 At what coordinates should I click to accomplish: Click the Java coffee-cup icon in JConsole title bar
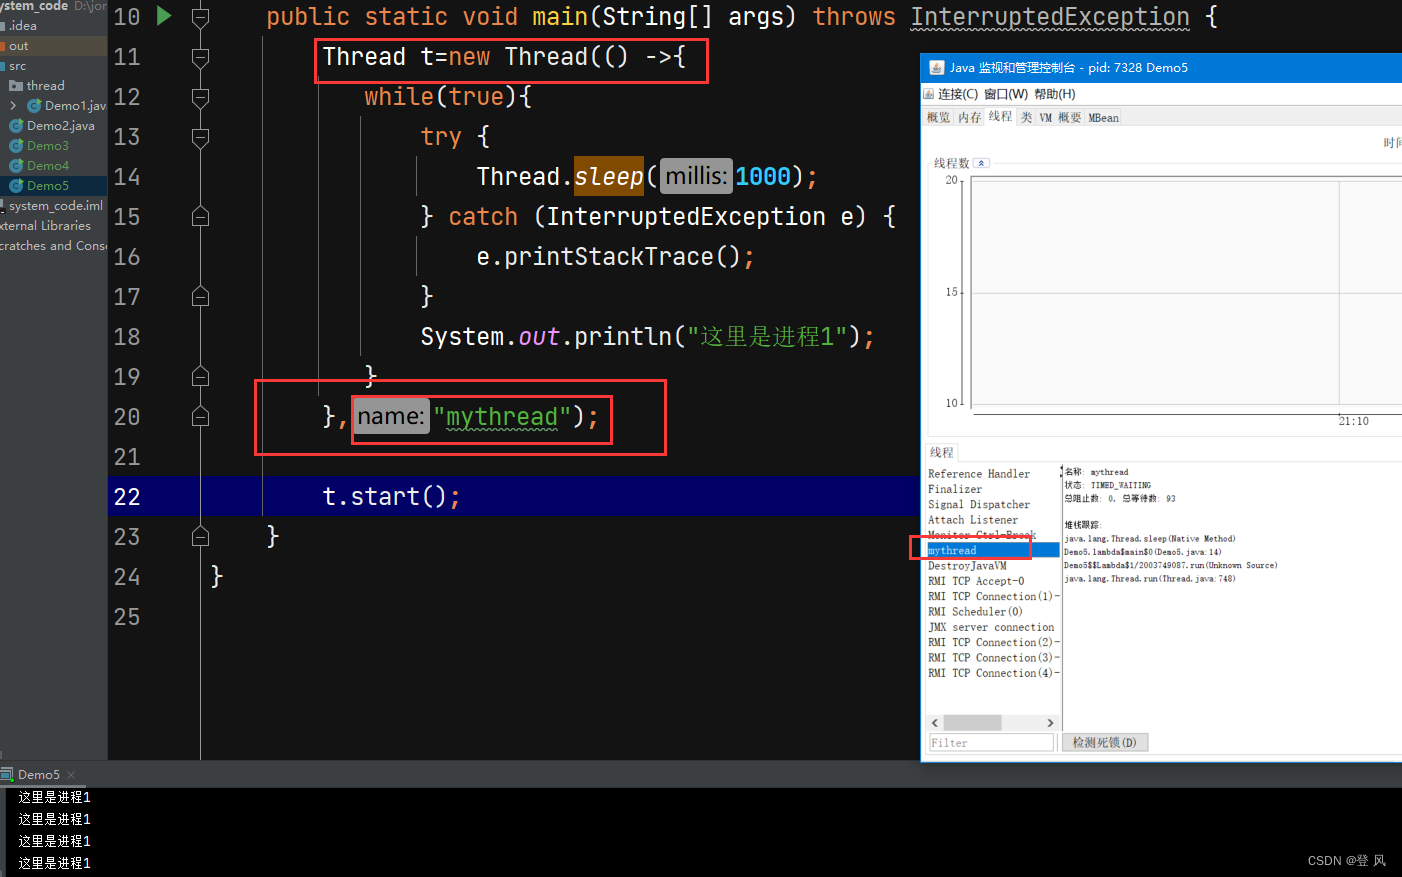[x=937, y=68]
